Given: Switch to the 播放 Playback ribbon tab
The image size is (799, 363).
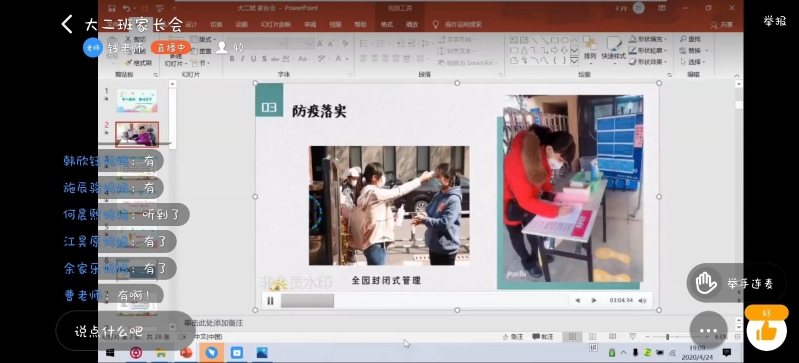Looking at the screenshot, I should coord(412,24).
